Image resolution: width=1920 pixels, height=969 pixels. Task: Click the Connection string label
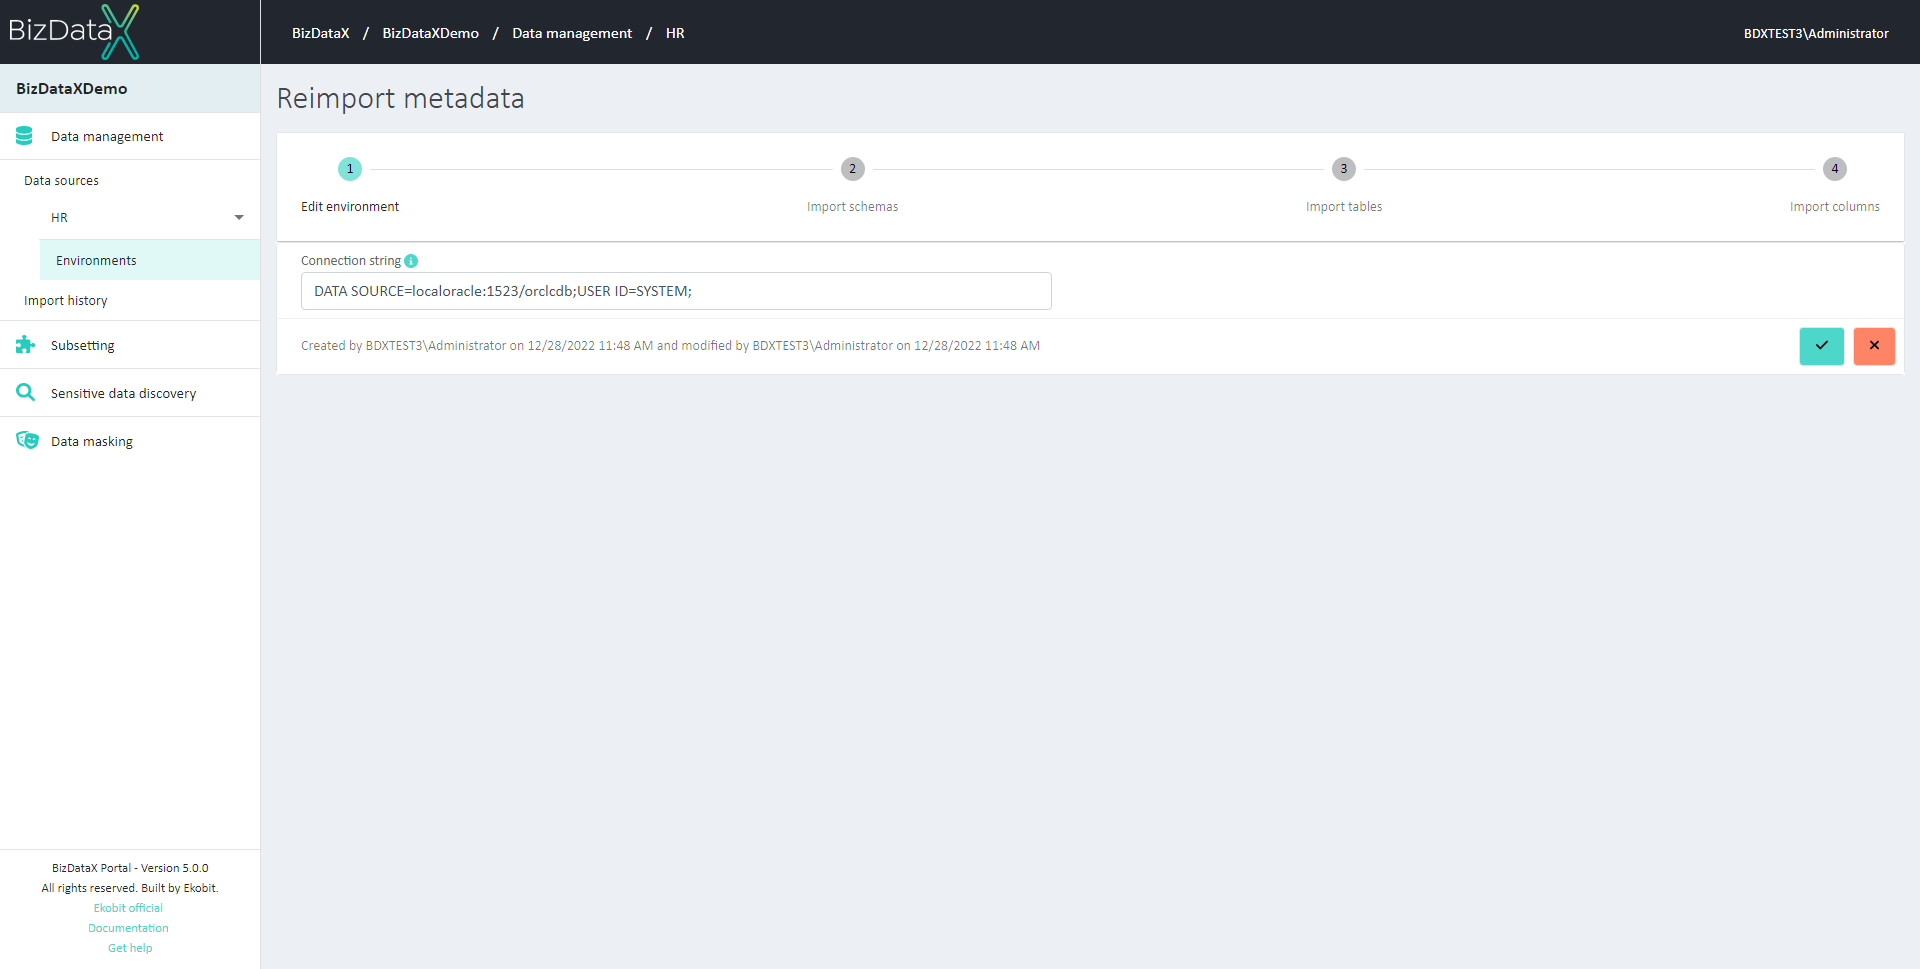[x=351, y=261]
